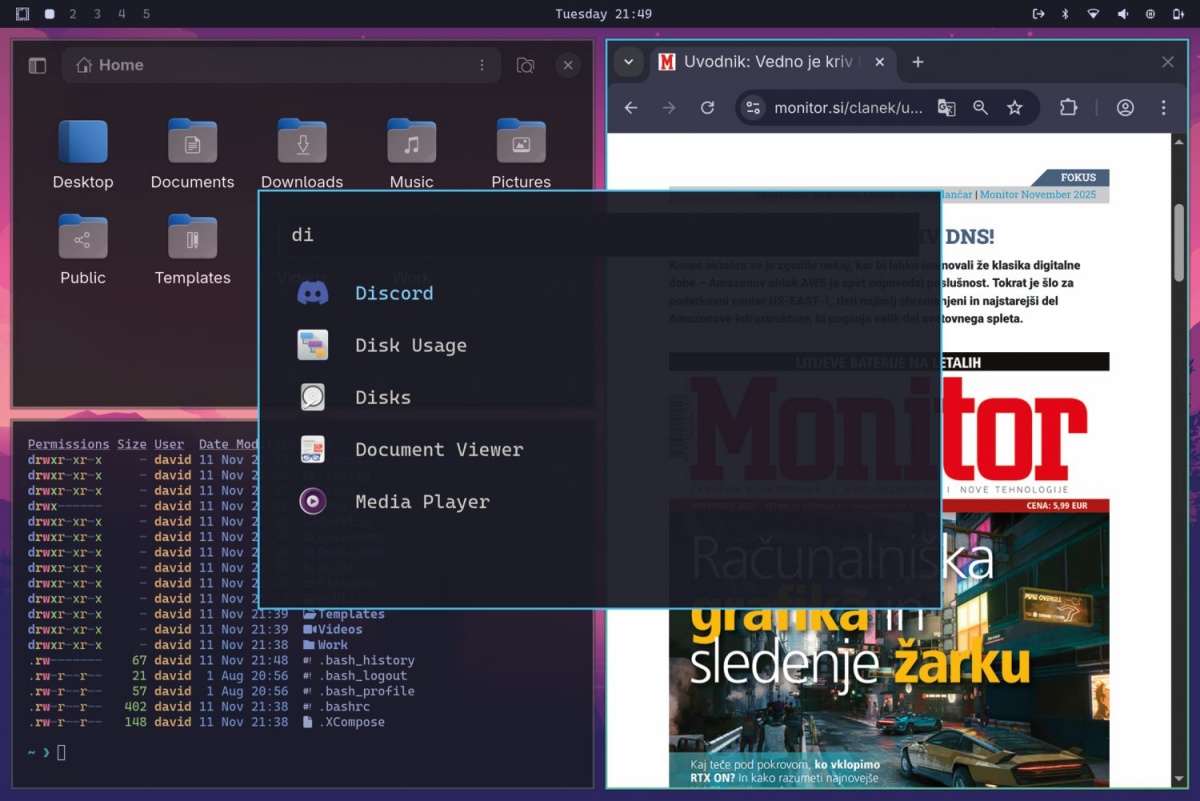The height and width of the screenshot is (801, 1200).
Task: Focus the launcher search field containing "di"
Action: (600, 235)
